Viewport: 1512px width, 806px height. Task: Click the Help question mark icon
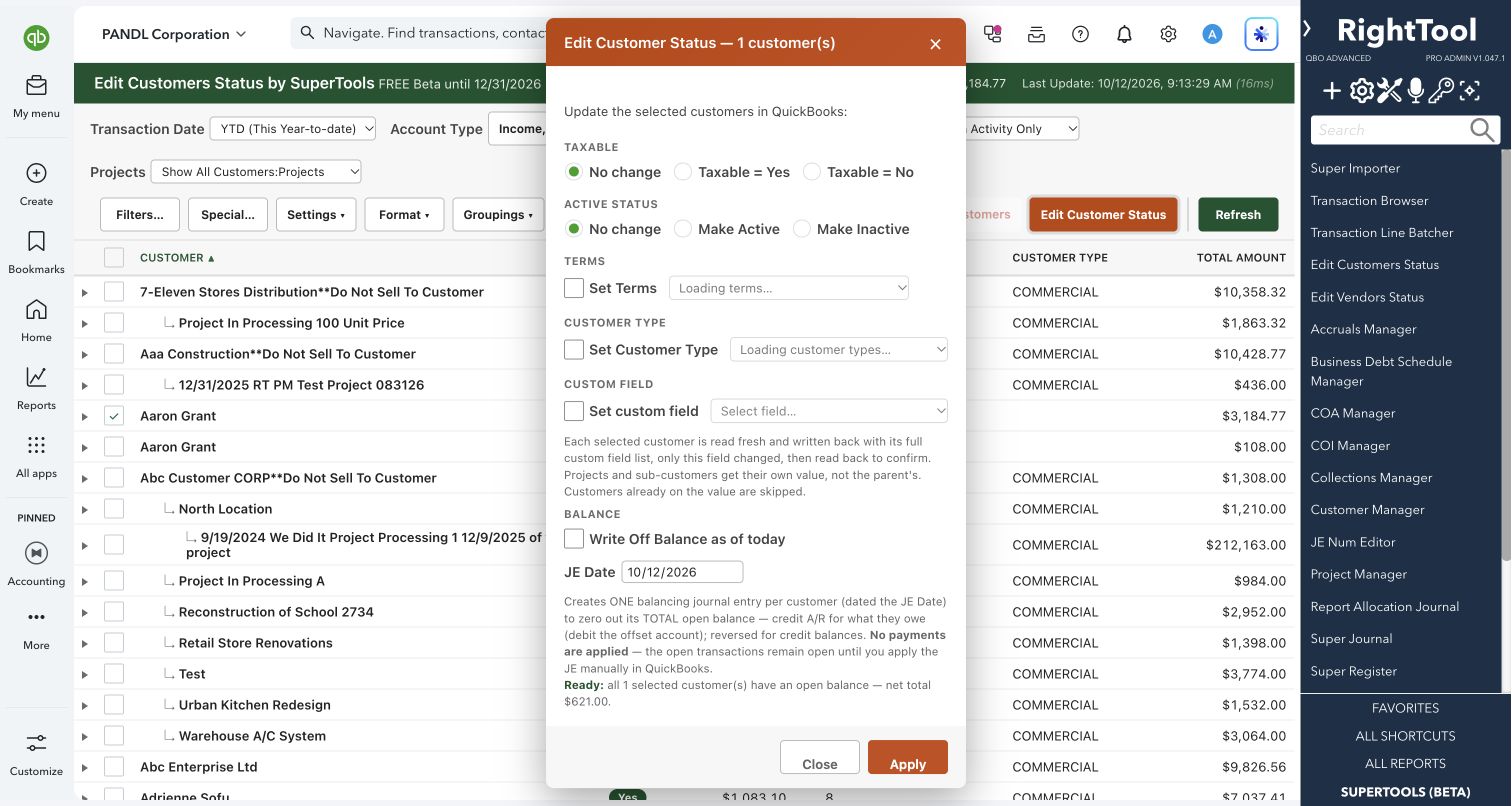[1080, 34]
